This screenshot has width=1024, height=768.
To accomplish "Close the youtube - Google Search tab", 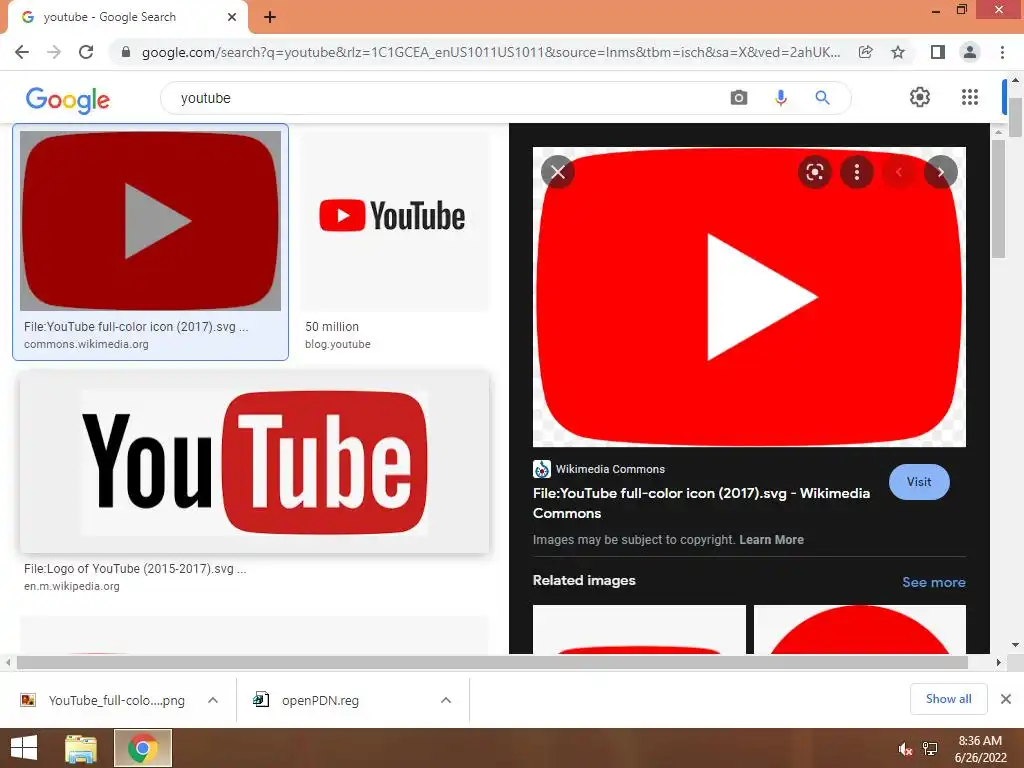I will (x=232, y=17).
